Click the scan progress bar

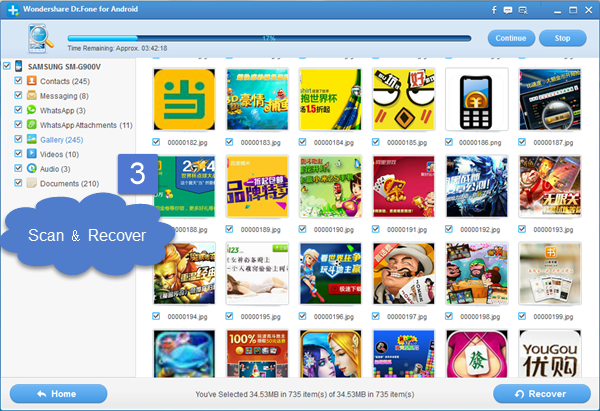pos(269,38)
